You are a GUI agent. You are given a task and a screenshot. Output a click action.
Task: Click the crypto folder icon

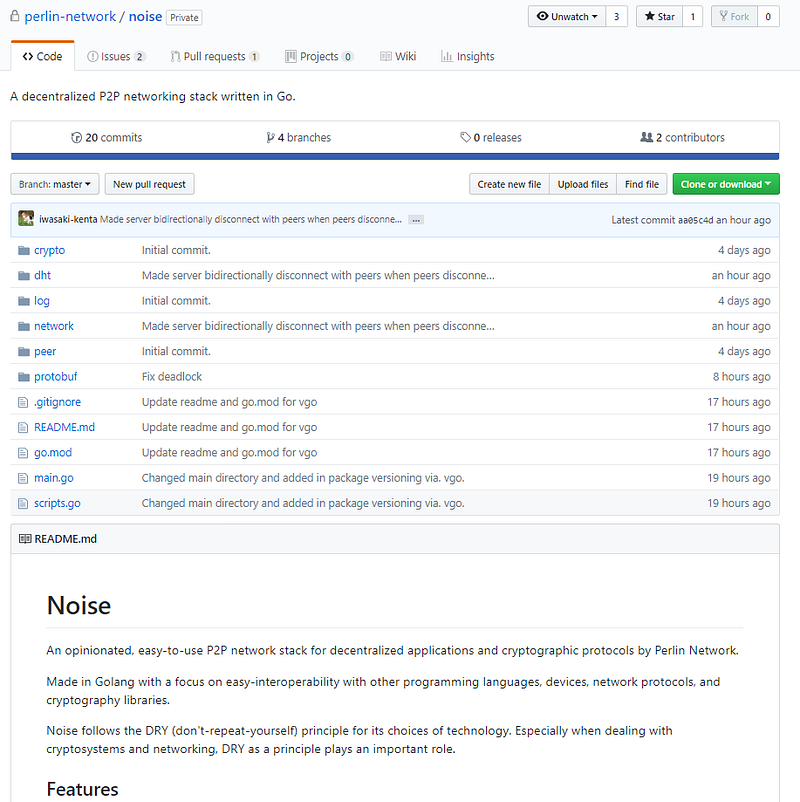(24, 250)
